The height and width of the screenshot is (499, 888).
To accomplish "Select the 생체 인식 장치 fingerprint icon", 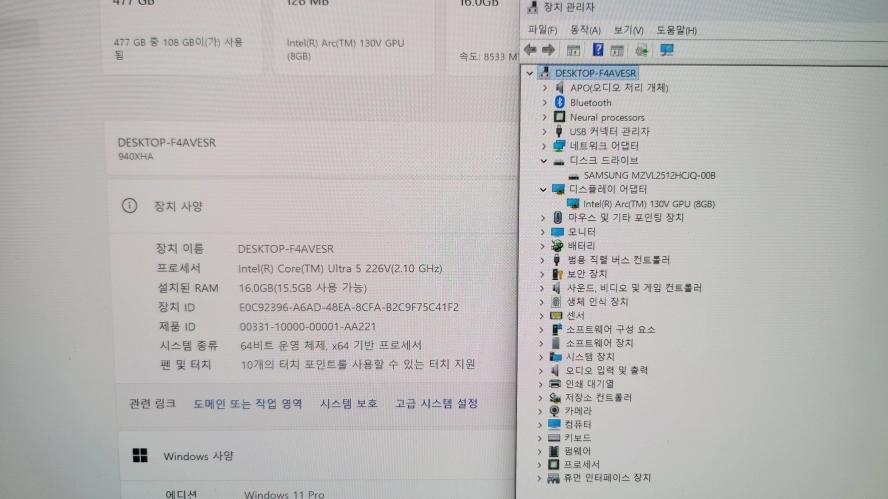I will point(556,301).
